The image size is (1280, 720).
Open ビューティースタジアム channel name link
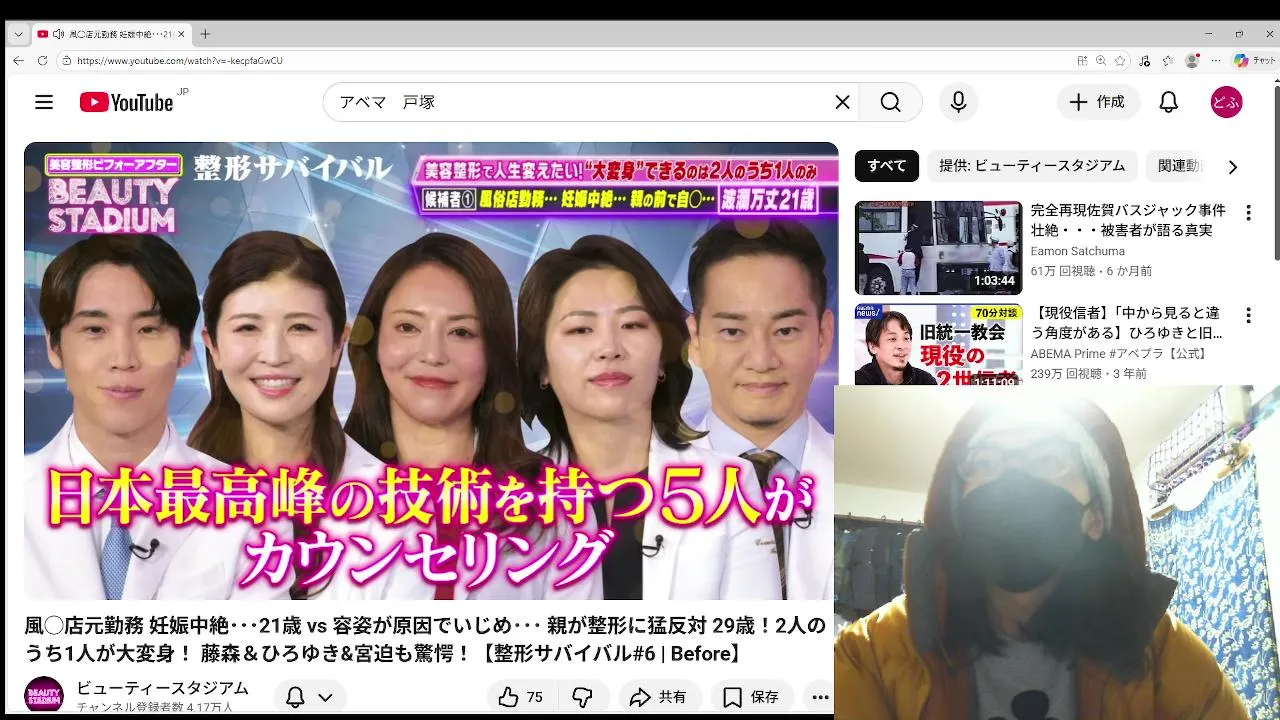coord(163,688)
